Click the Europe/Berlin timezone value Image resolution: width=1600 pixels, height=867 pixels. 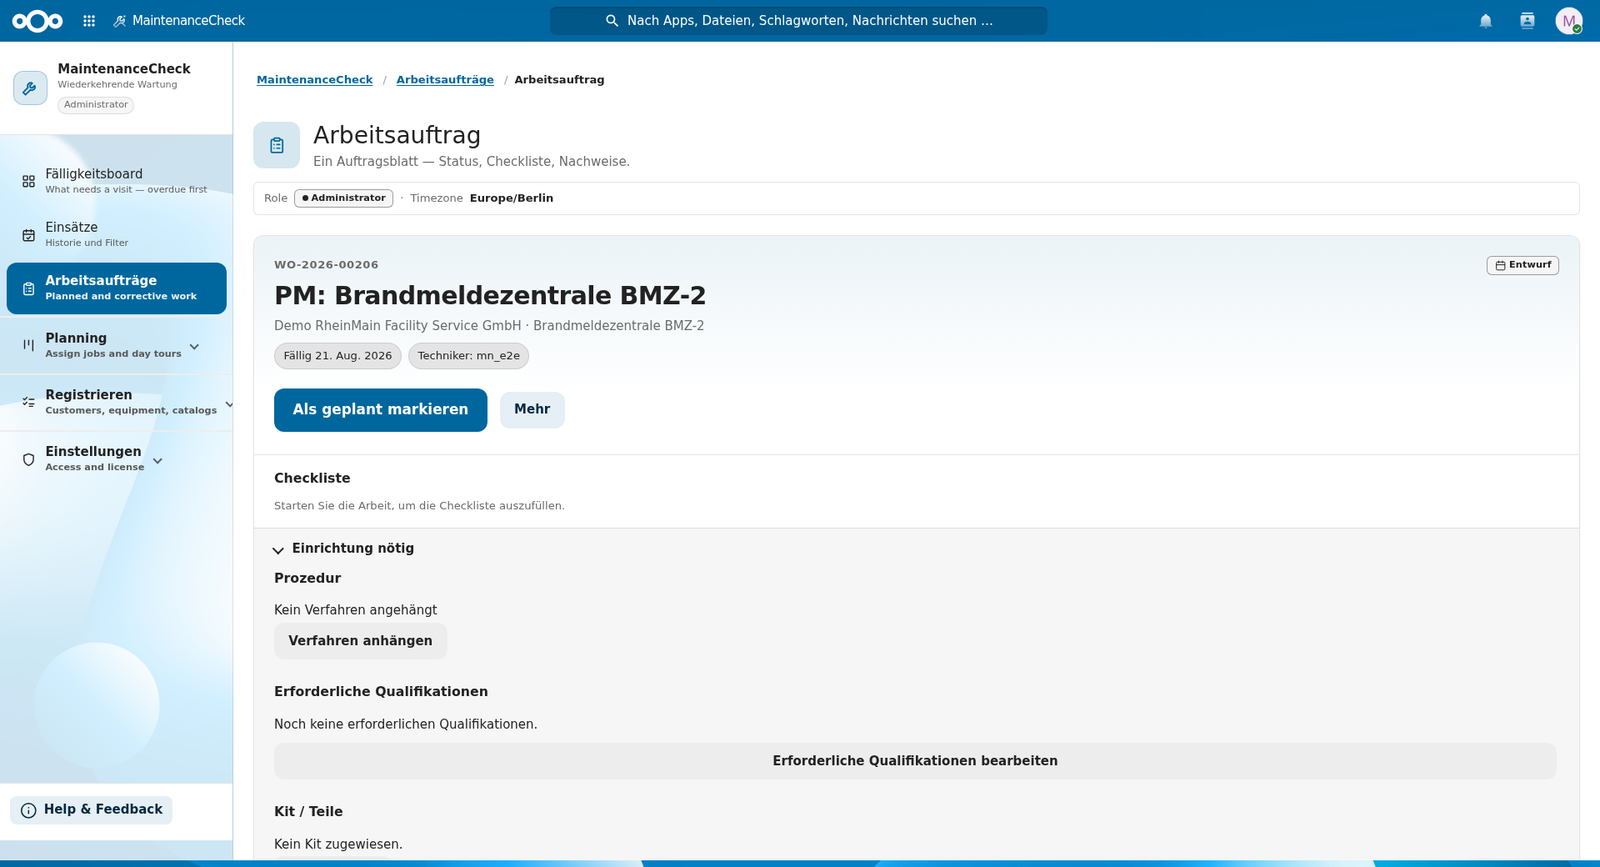511,198
